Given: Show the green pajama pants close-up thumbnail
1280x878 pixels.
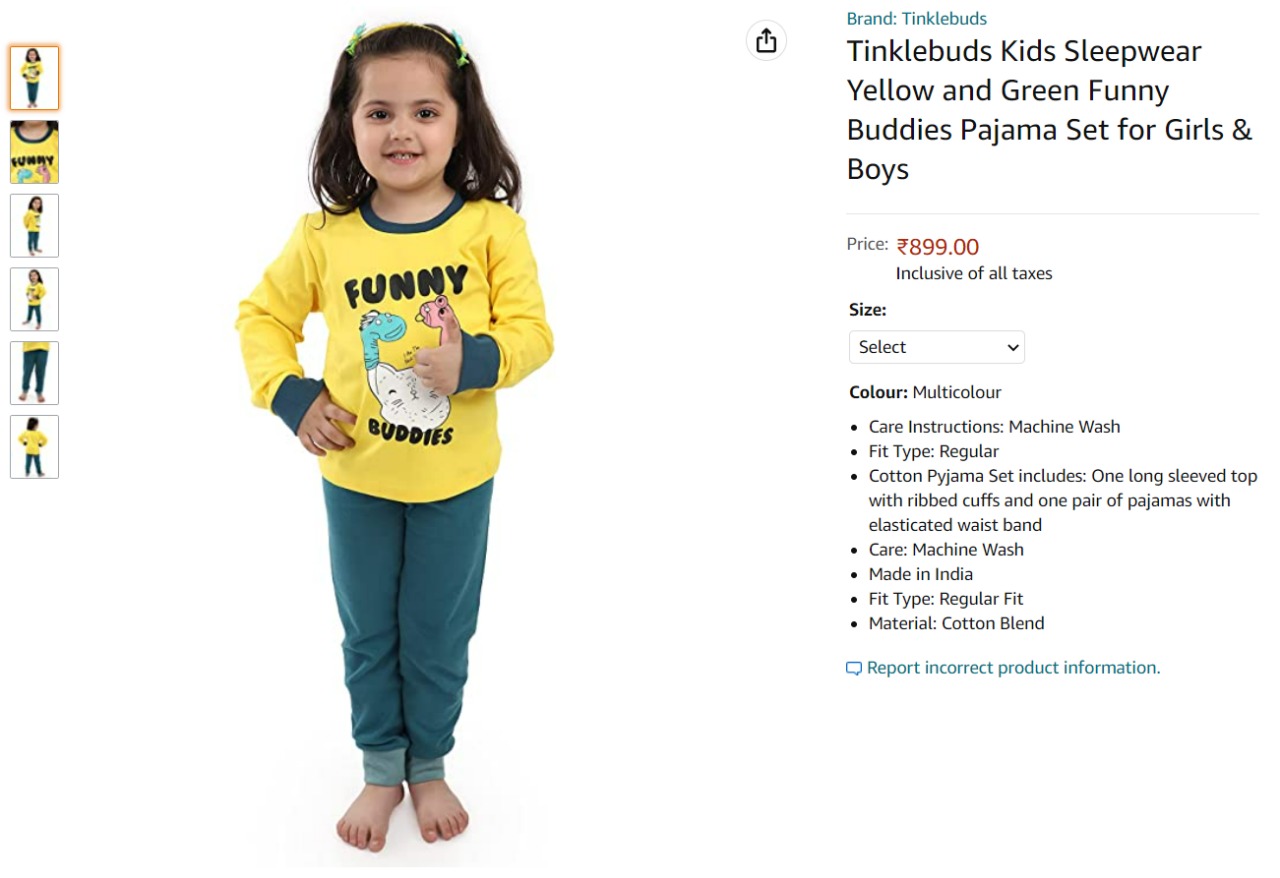Looking at the screenshot, I should tap(34, 373).
